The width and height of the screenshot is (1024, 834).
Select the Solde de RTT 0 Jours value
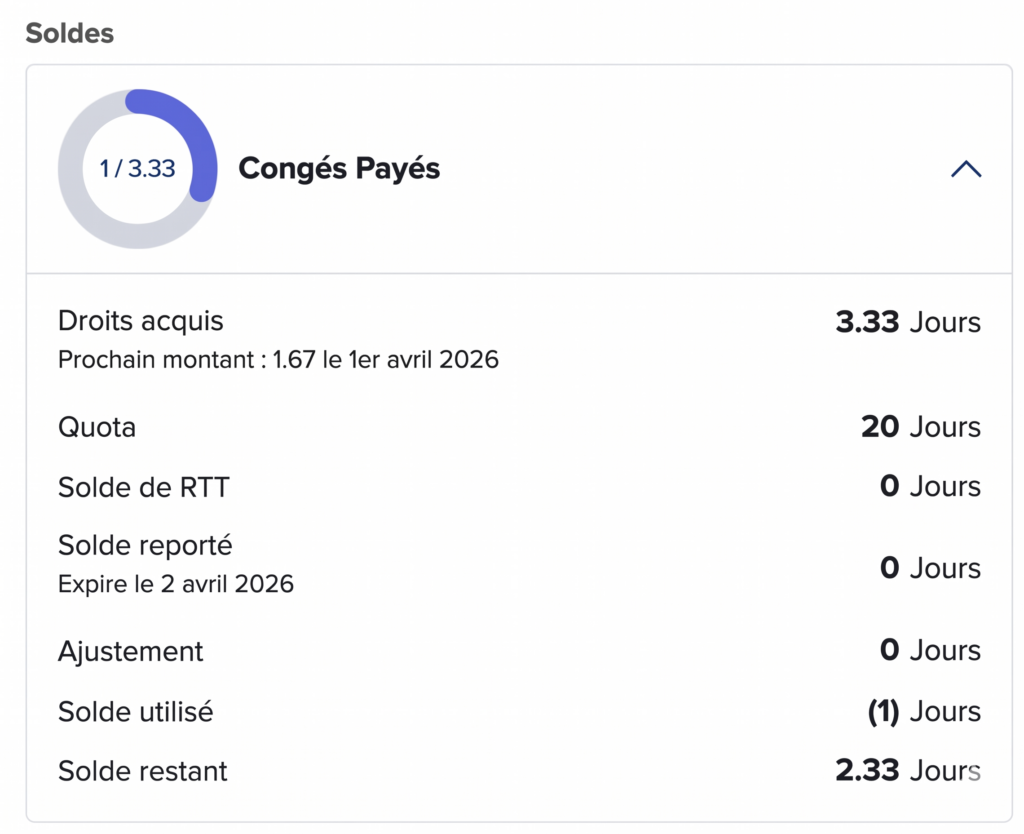[930, 487]
